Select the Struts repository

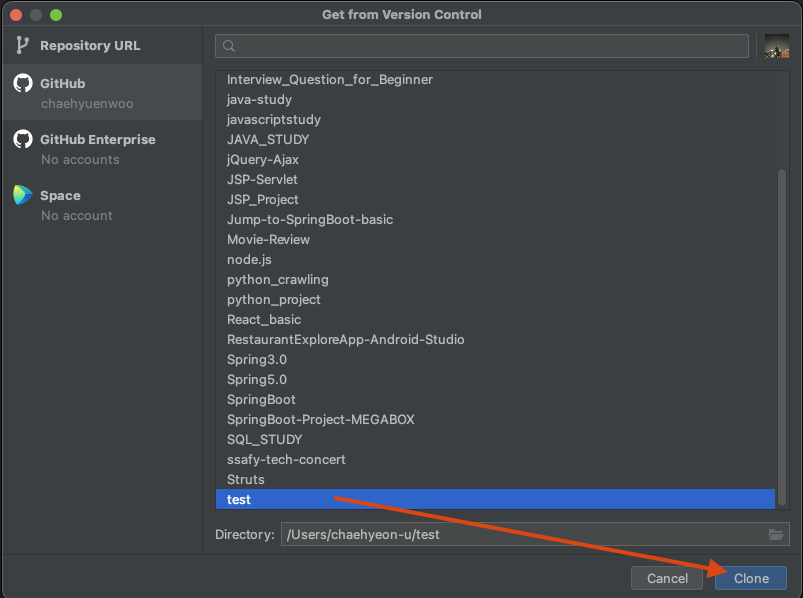click(495, 479)
